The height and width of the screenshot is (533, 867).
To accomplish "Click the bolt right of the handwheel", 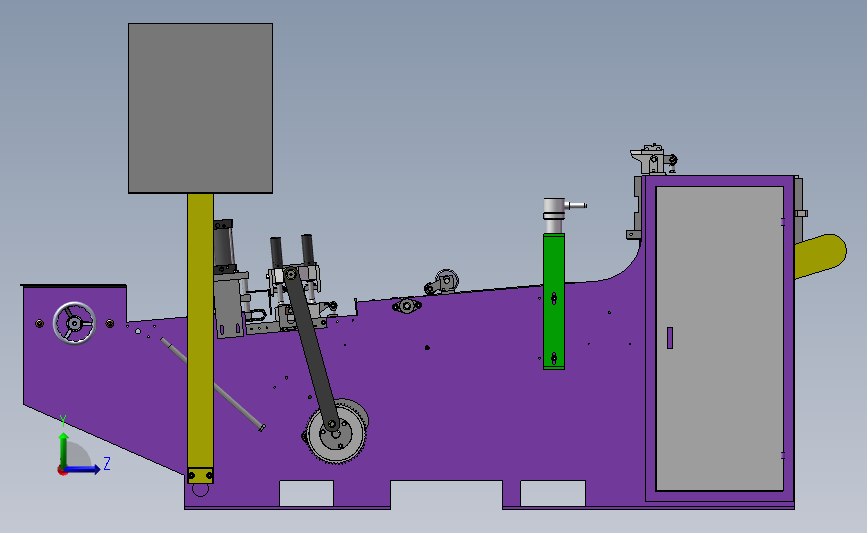I will [x=109, y=323].
